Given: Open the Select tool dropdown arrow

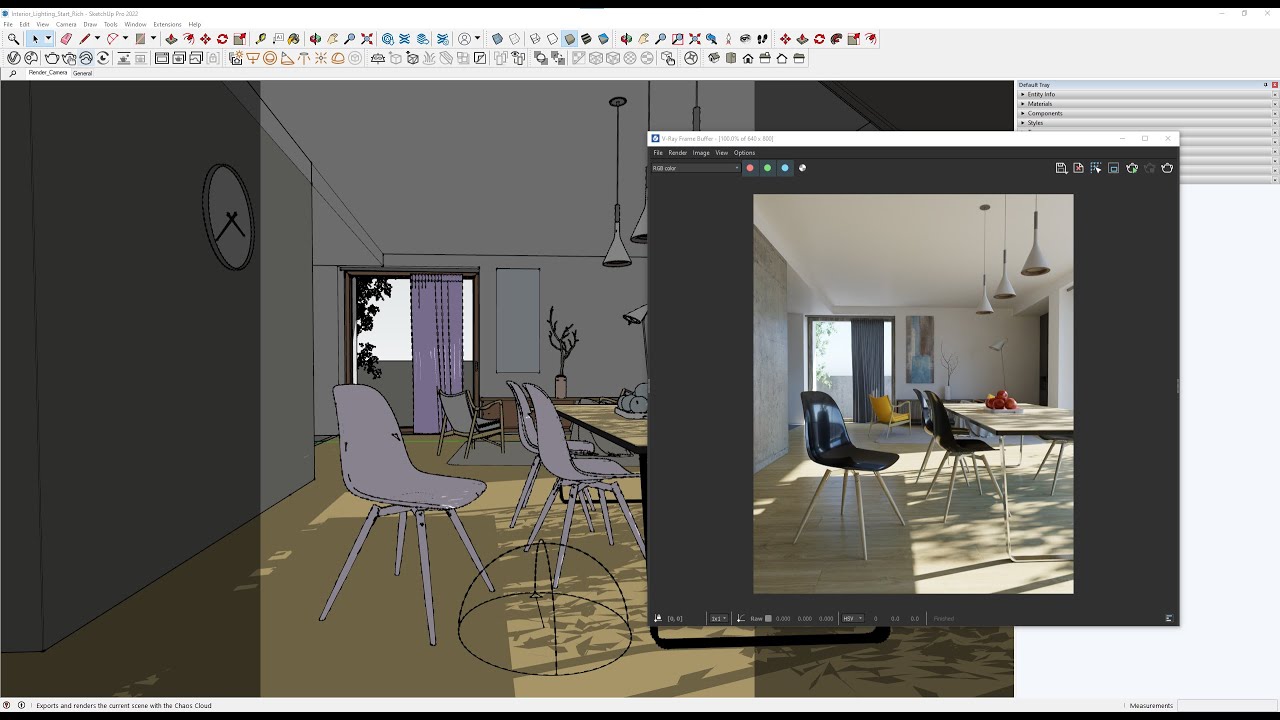Looking at the screenshot, I should click(48, 39).
